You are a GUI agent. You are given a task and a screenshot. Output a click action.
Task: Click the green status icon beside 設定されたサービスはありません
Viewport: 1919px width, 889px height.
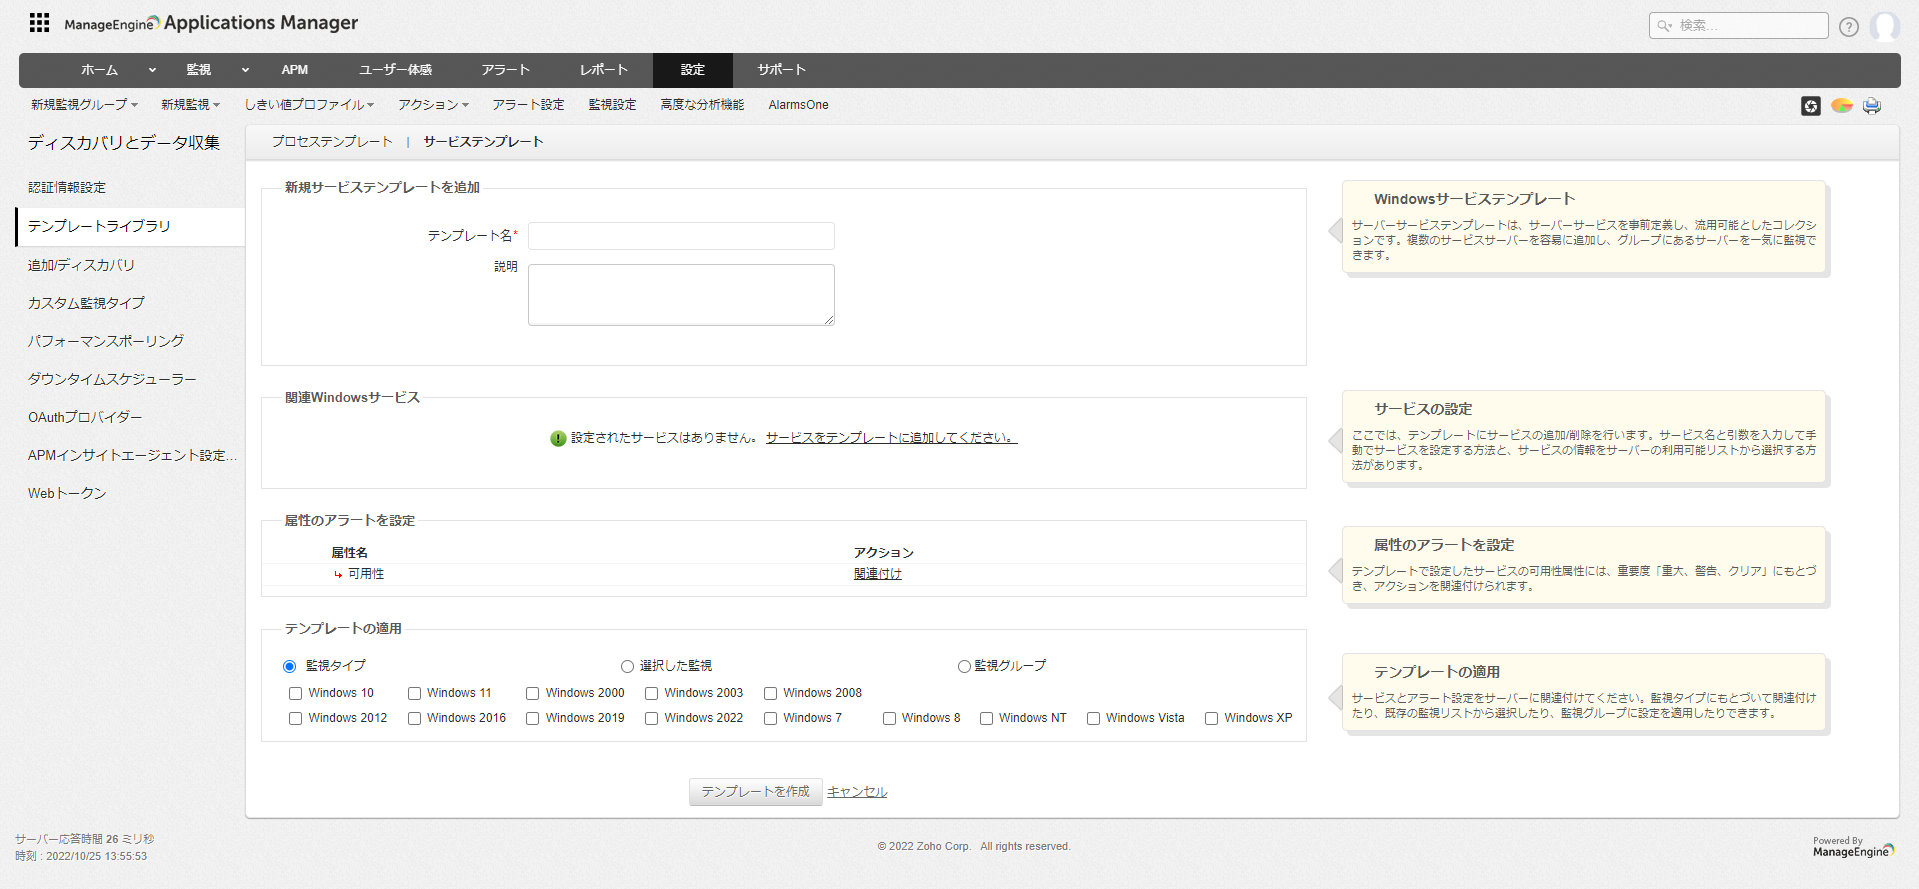558,438
